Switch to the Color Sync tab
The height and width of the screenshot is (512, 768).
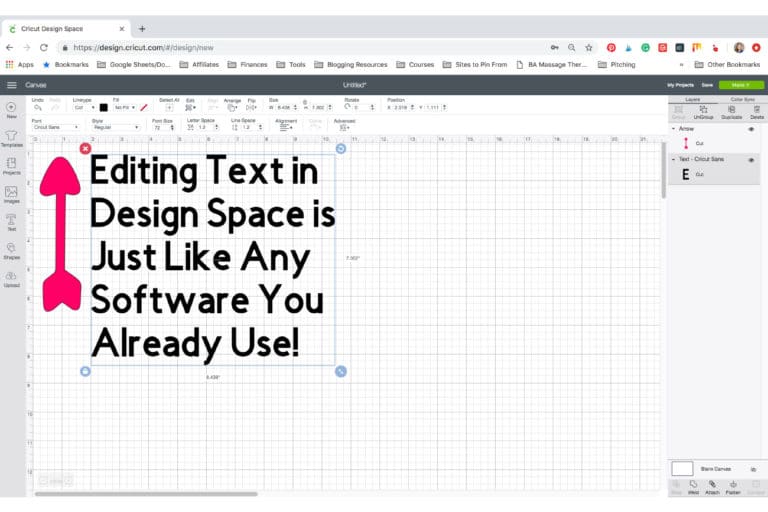(x=742, y=99)
